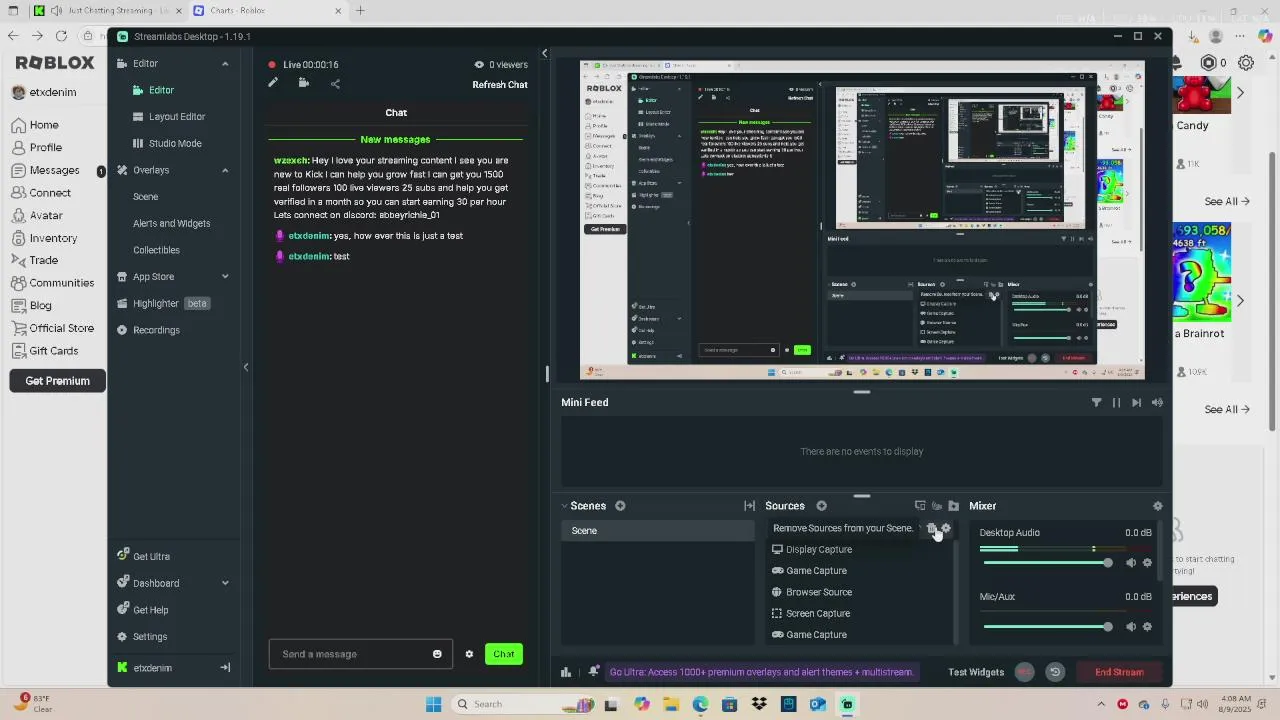This screenshot has width=1280, height=720.
Task: Click Get Premium in Roblox sidebar
Action: pos(58,381)
